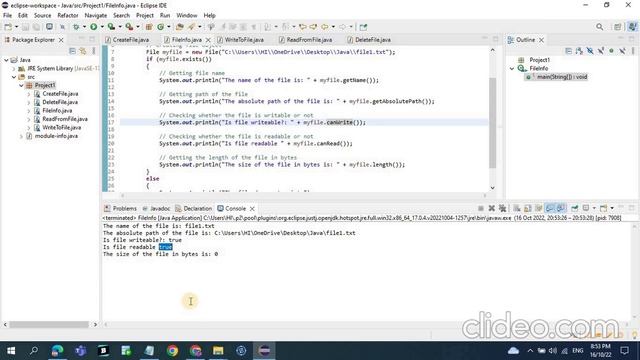Image resolution: width=640 pixels, height=360 pixels.
Task: Open Open Console dropdown arrow in Console toolbar
Action: [612, 209]
